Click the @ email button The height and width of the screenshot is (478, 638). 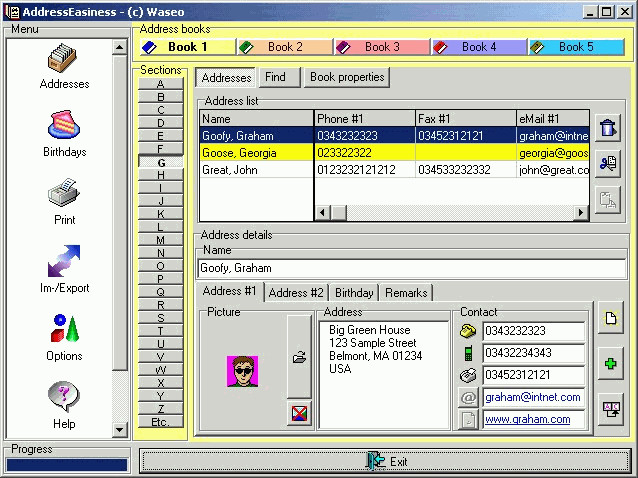[468, 397]
